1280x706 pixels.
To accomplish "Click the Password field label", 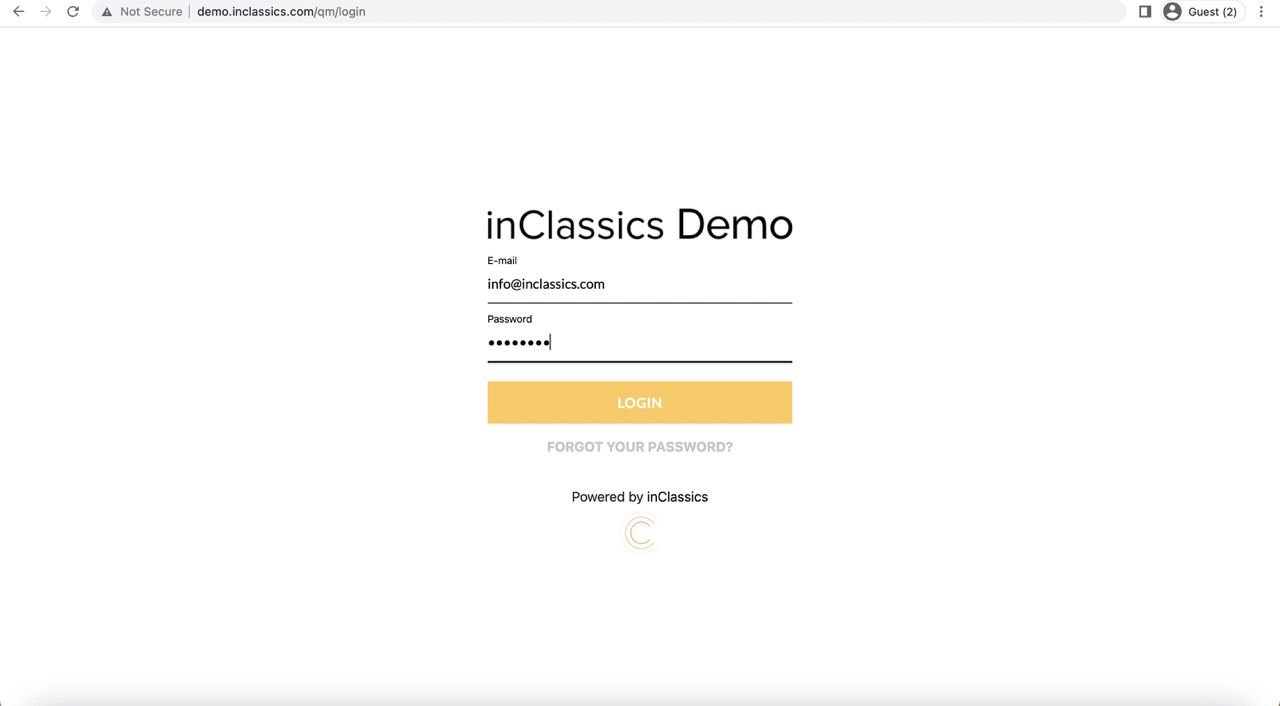I will (510, 319).
